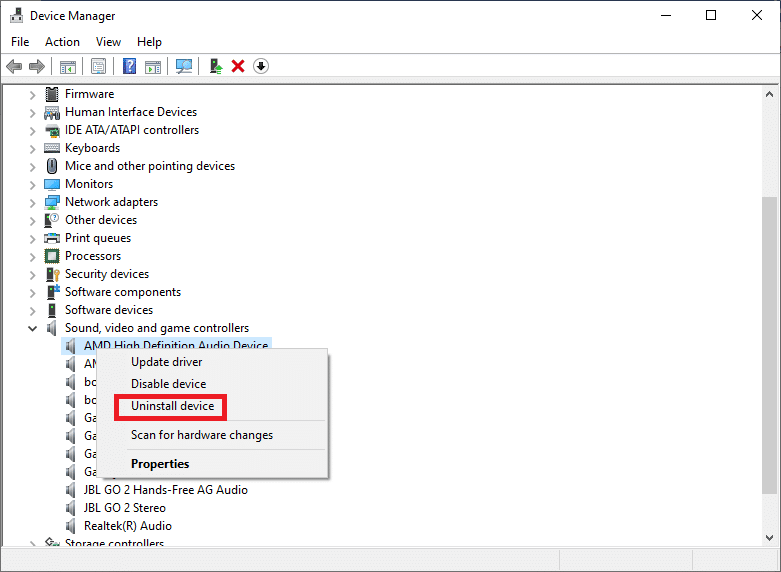The image size is (781, 572).
Task: Select the Realtek(R) Audio device
Action: click(127, 526)
